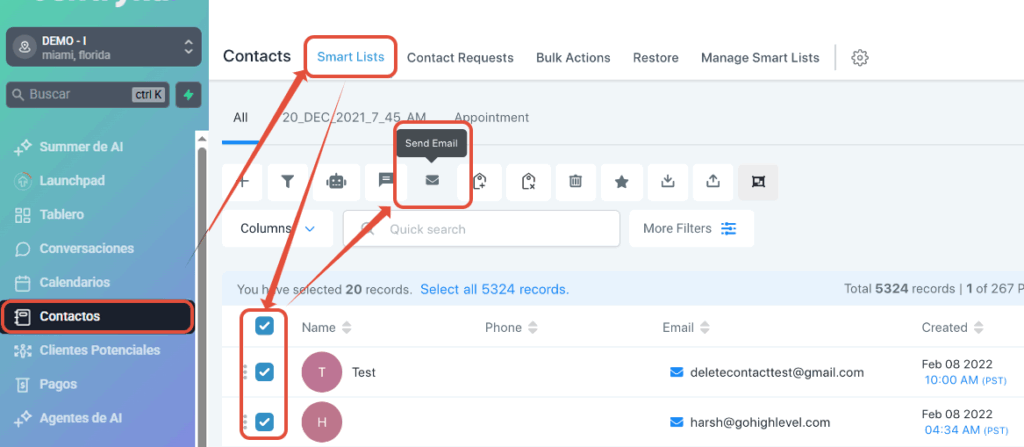Open the filter funnel icon in toolbar
This screenshot has width=1024, height=447.
pyautogui.click(x=287, y=181)
